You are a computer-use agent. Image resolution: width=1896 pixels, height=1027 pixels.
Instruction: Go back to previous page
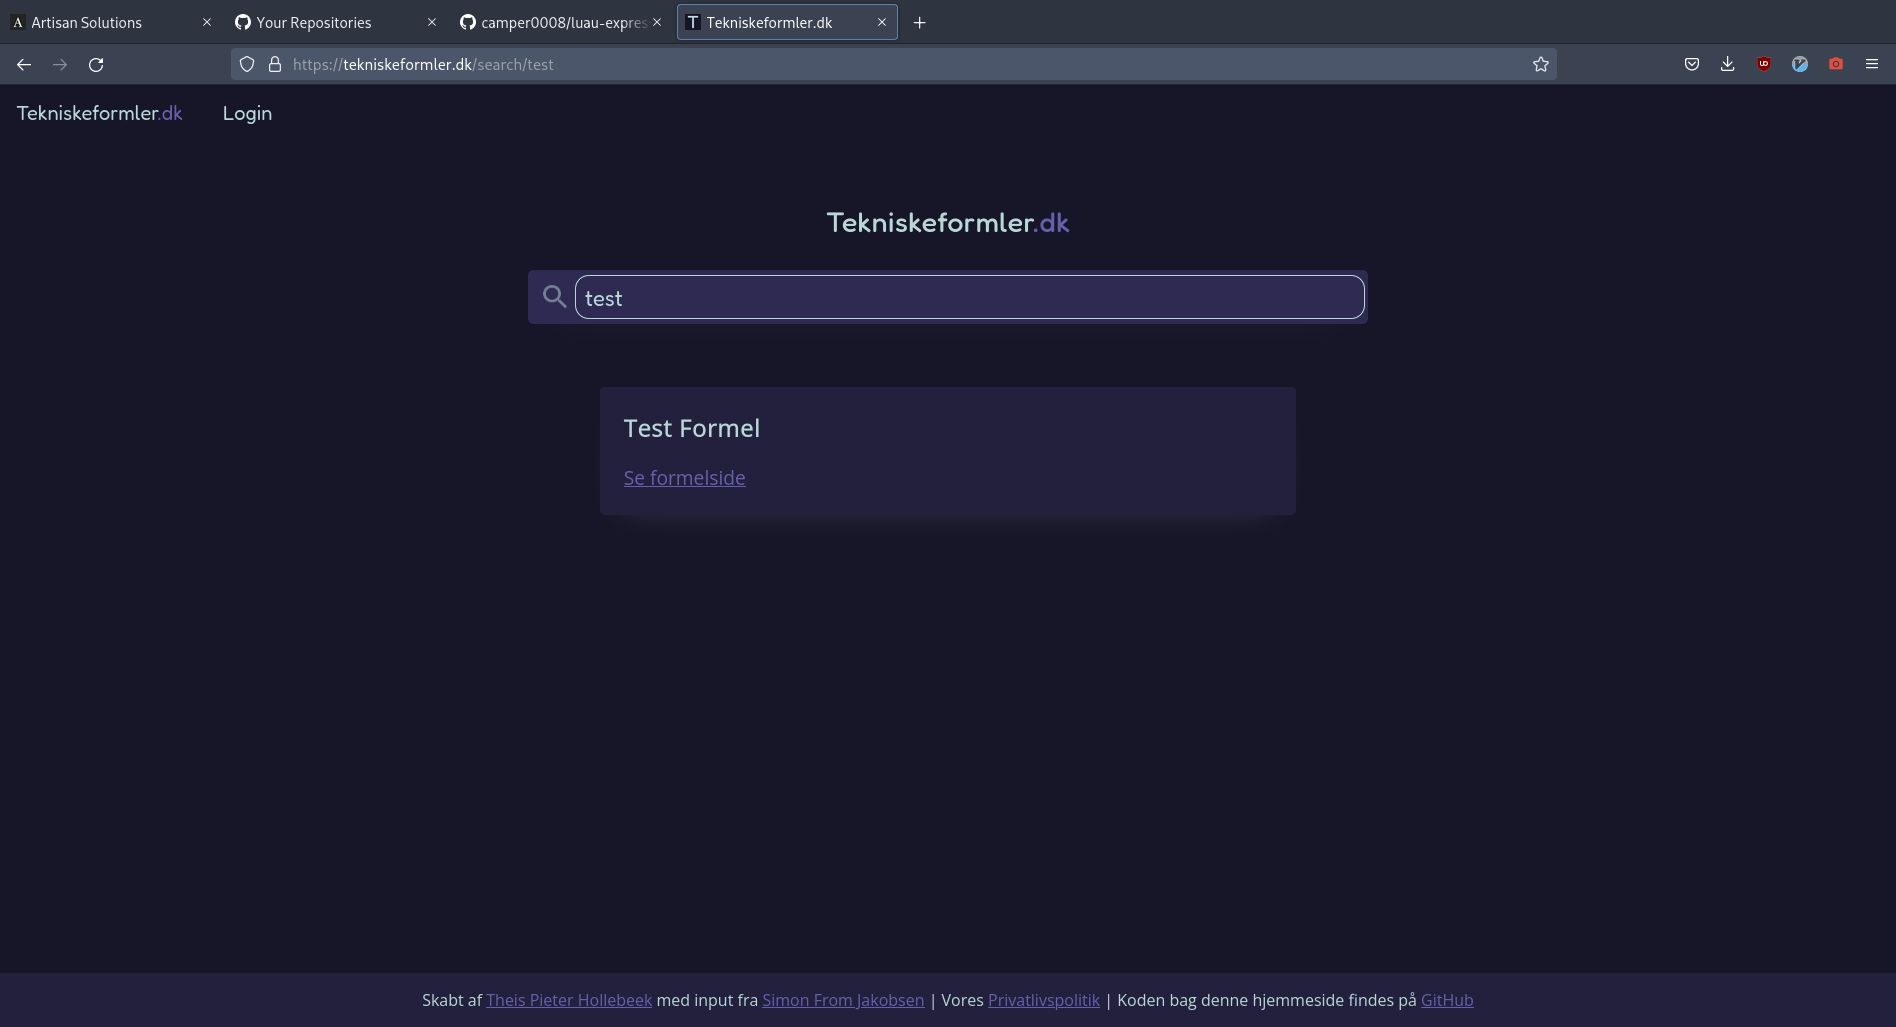coord(24,65)
